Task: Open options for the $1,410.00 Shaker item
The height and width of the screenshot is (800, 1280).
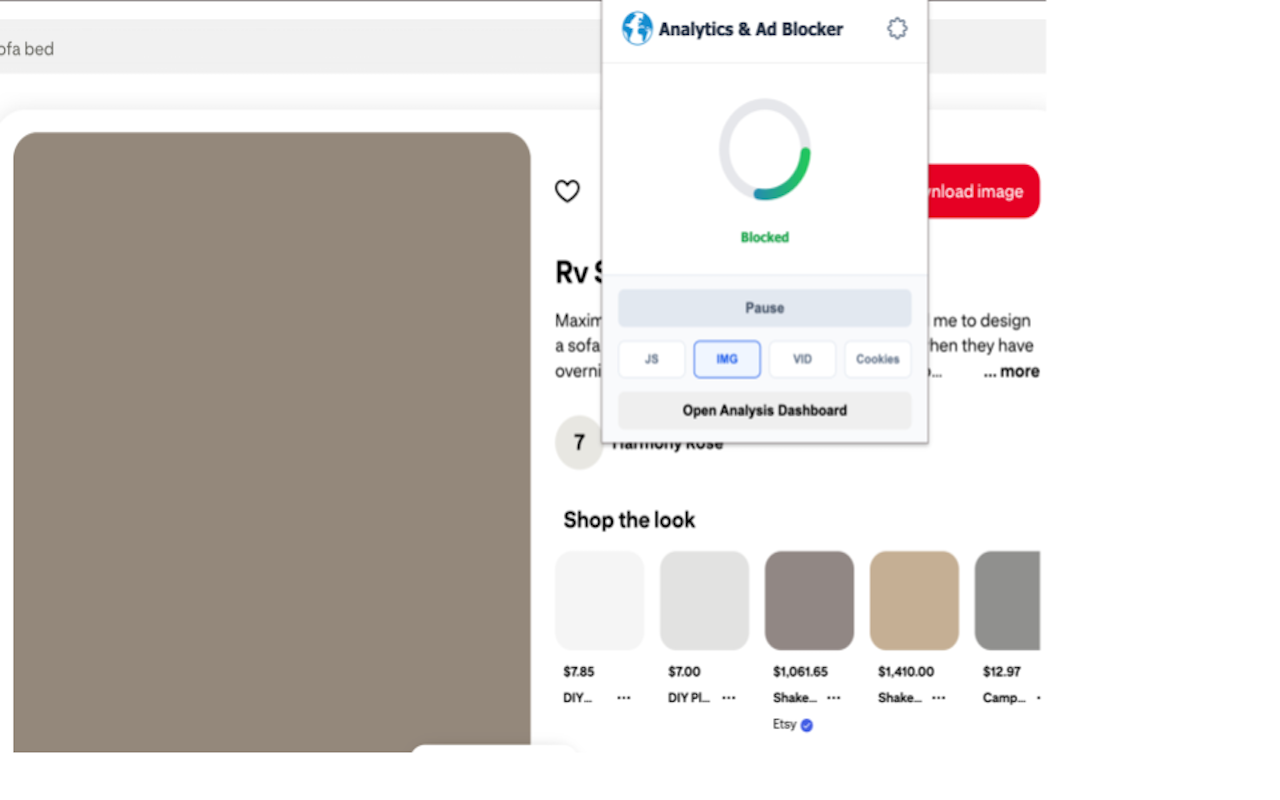Action: click(x=939, y=698)
